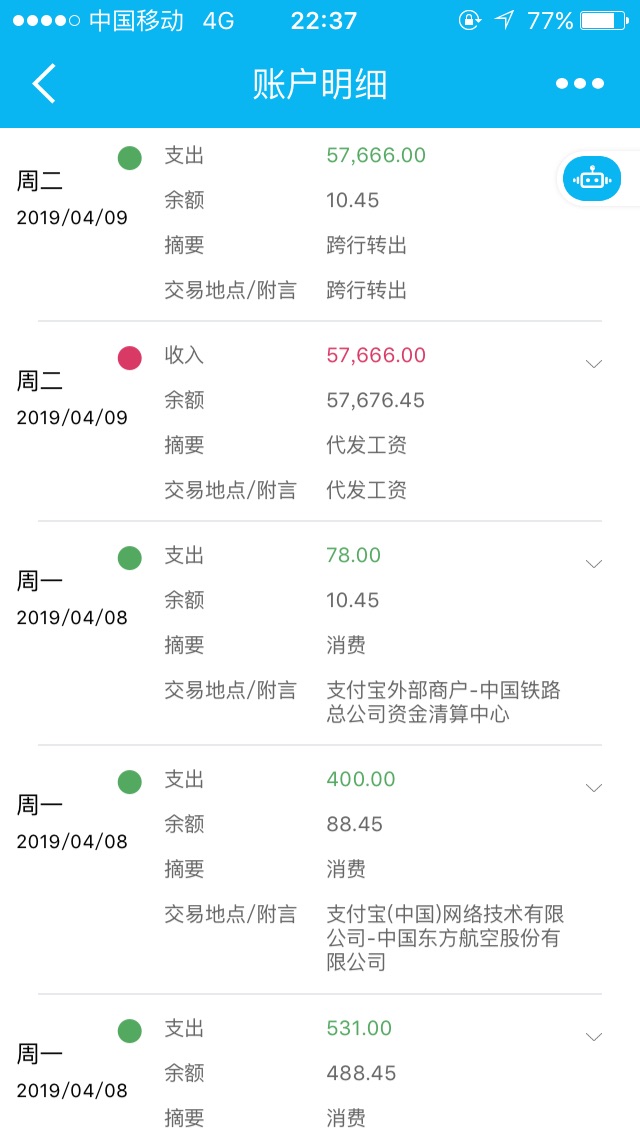Image resolution: width=640 pixels, height=1136 pixels.
Task: Tap green dot beside the 531.00 expense
Action: [130, 1030]
